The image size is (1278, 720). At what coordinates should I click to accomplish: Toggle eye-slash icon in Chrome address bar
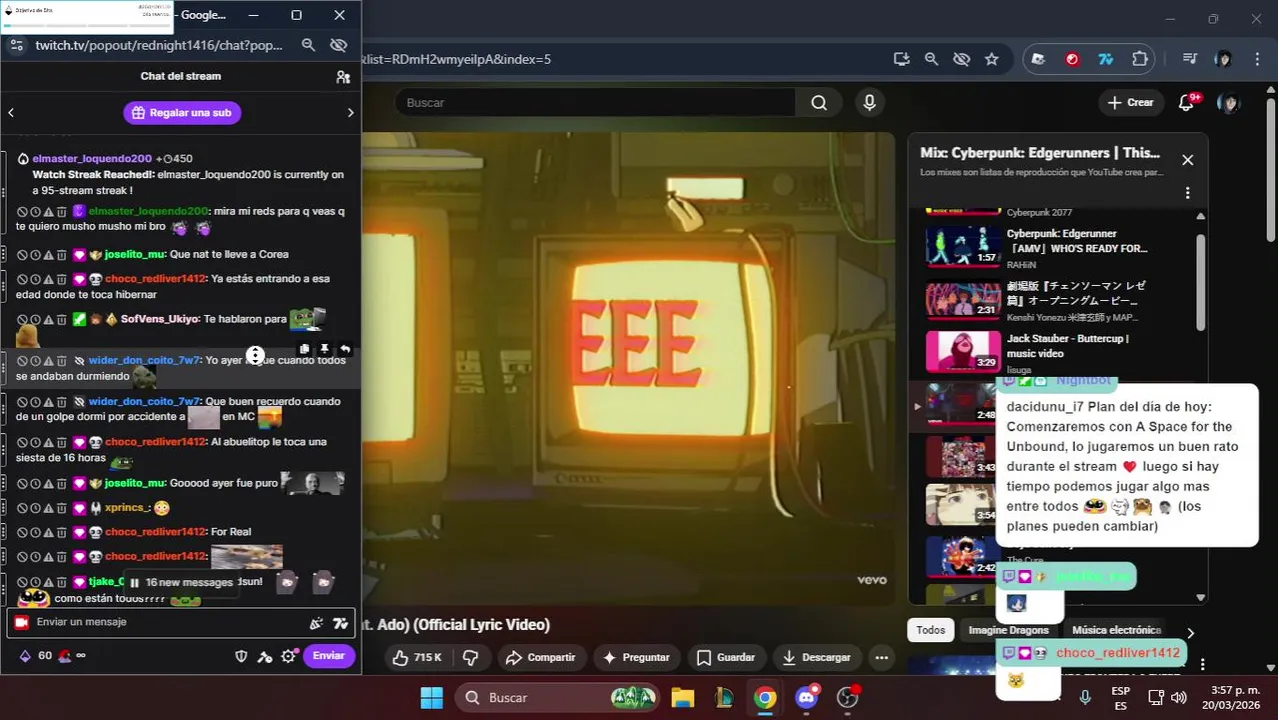[x=961, y=59]
